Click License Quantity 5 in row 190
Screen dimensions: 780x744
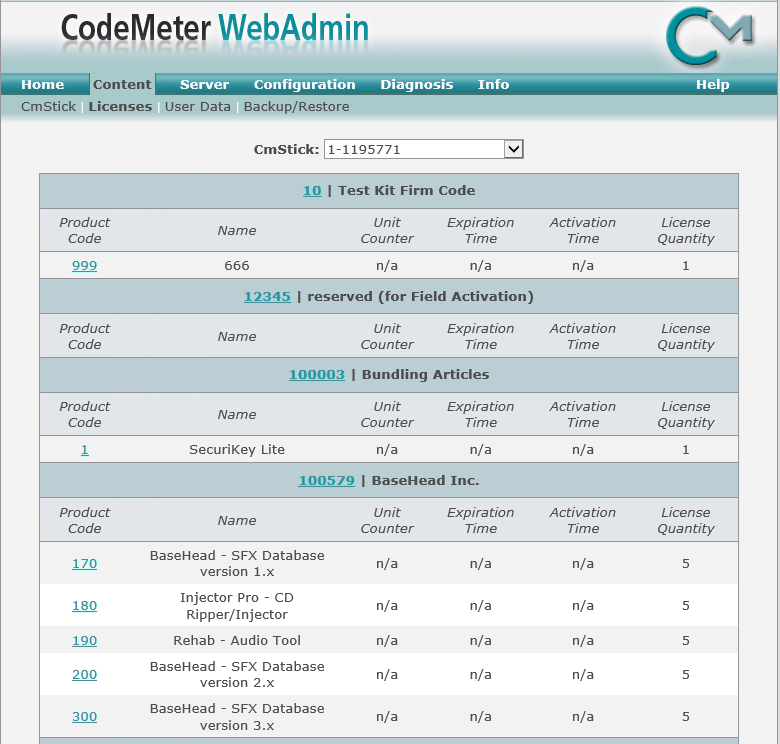coord(685,640)
